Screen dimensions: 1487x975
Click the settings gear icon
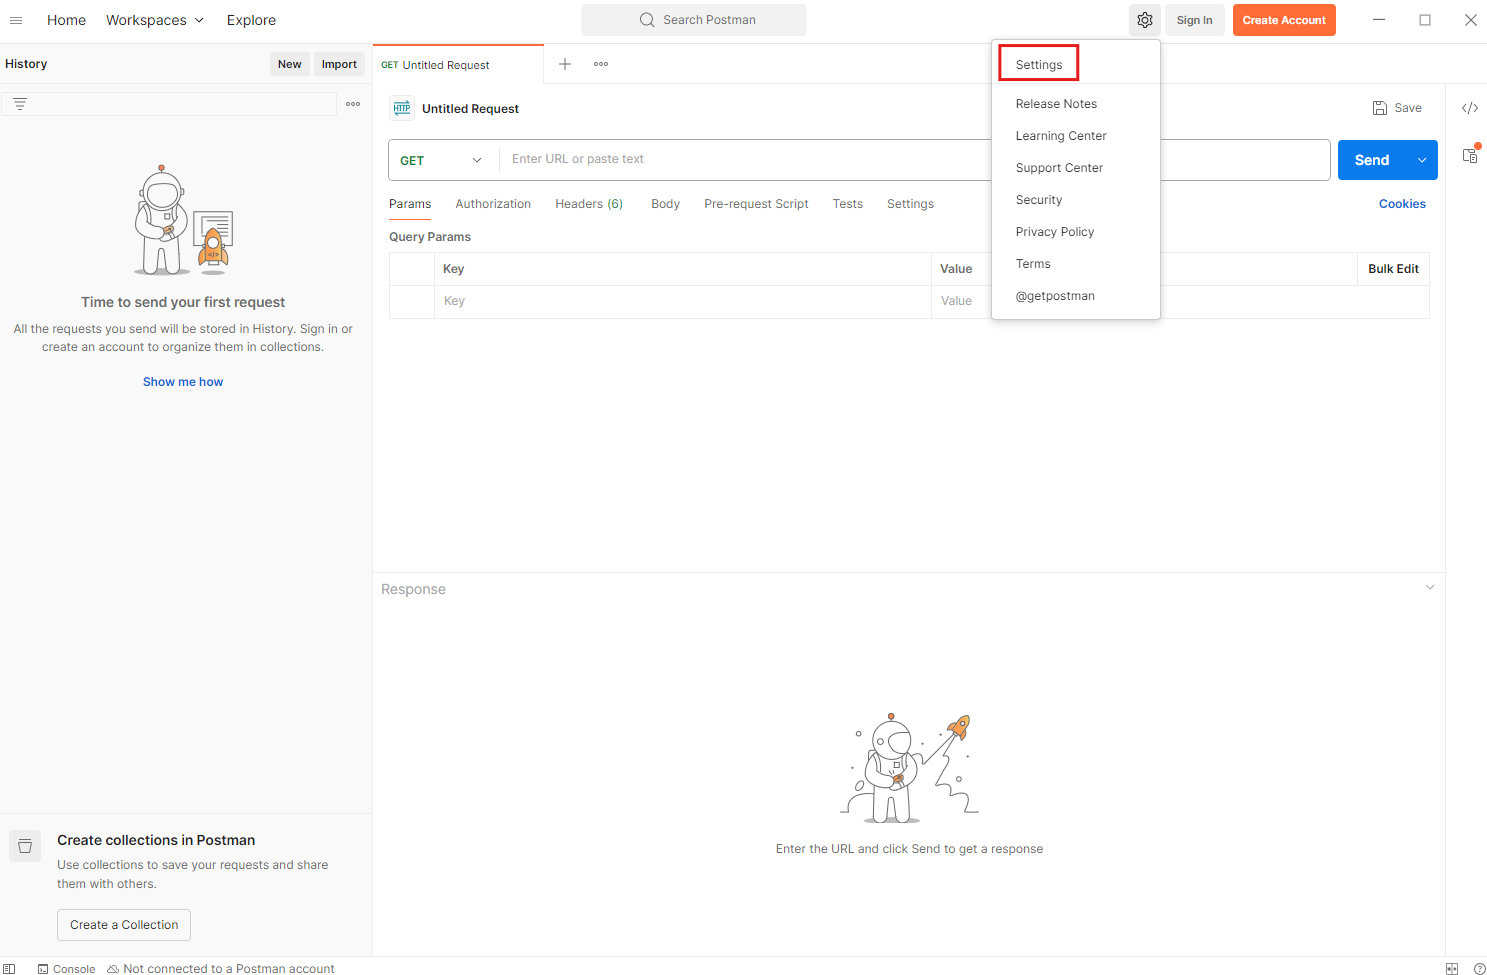(x=1145, y=20)
